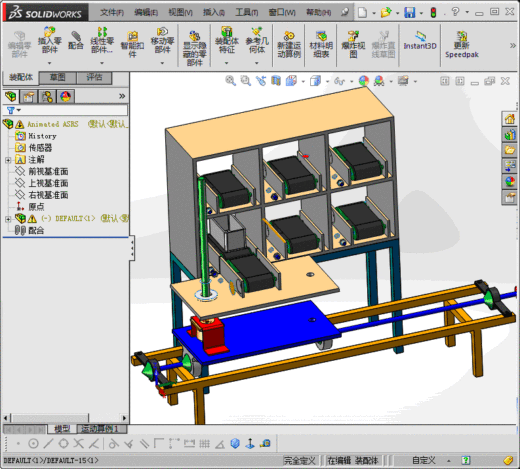Click right arrow of feature tree horizontal scrollbar
Screen dimensions: 520x469
[x=124, y=418]
